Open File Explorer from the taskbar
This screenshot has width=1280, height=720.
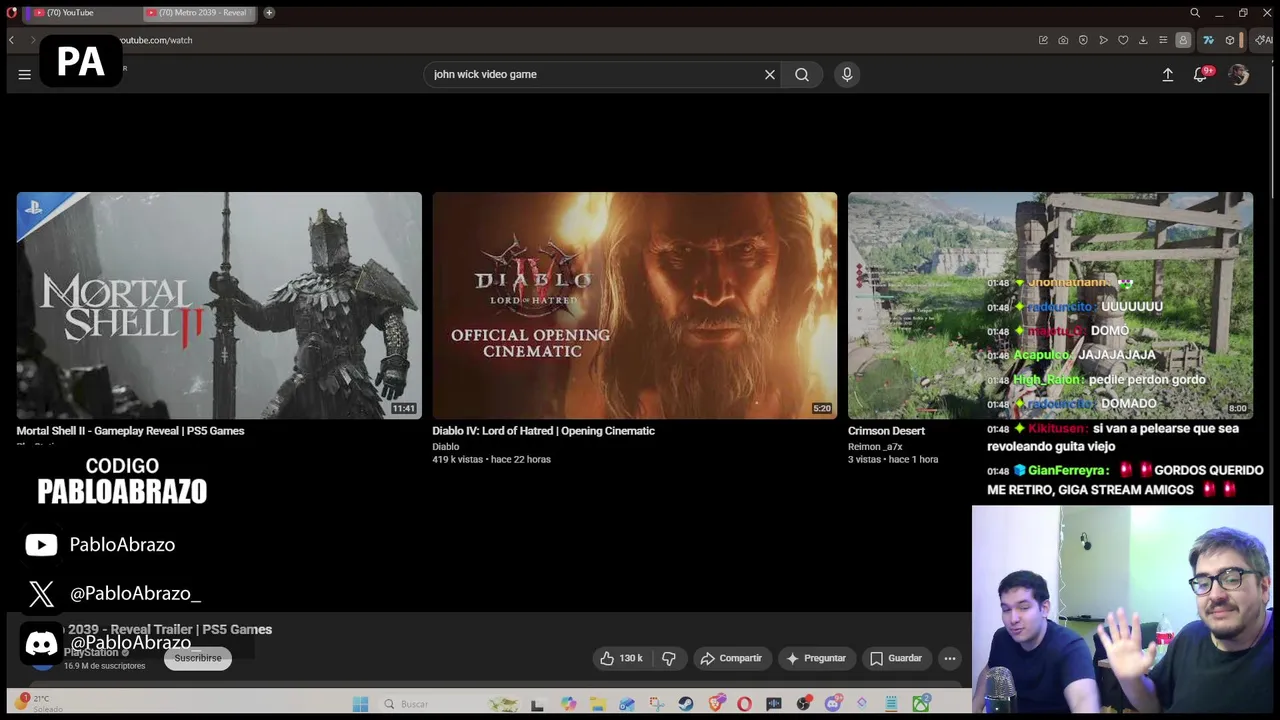click(x=598, y=704)
